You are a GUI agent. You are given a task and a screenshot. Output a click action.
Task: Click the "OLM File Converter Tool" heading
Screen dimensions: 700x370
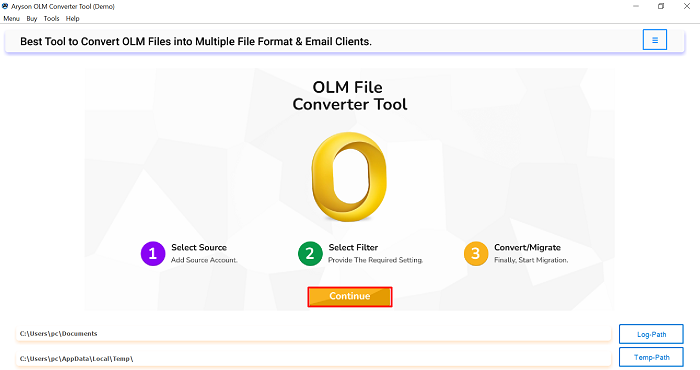[x=350, y=96]
